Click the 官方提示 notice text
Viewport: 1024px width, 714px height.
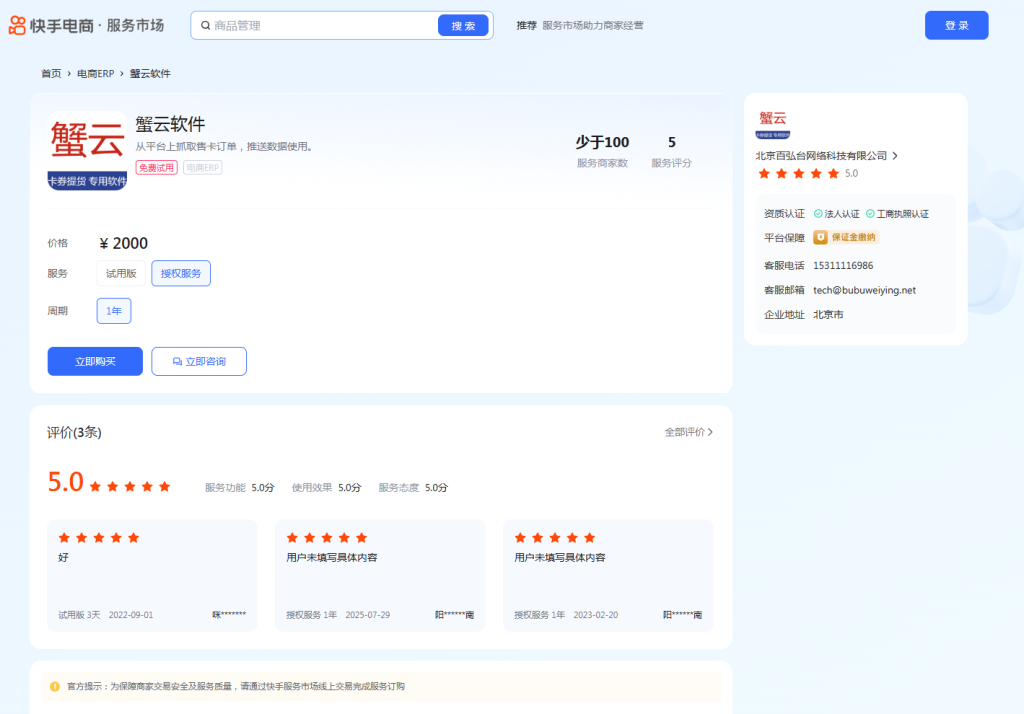pos(236,687)
